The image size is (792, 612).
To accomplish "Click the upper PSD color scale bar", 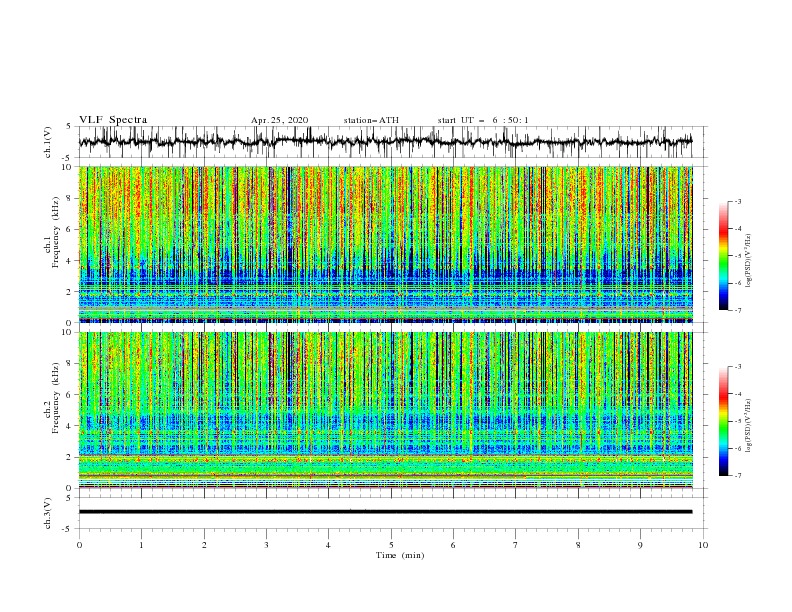I will pos(724,256).
